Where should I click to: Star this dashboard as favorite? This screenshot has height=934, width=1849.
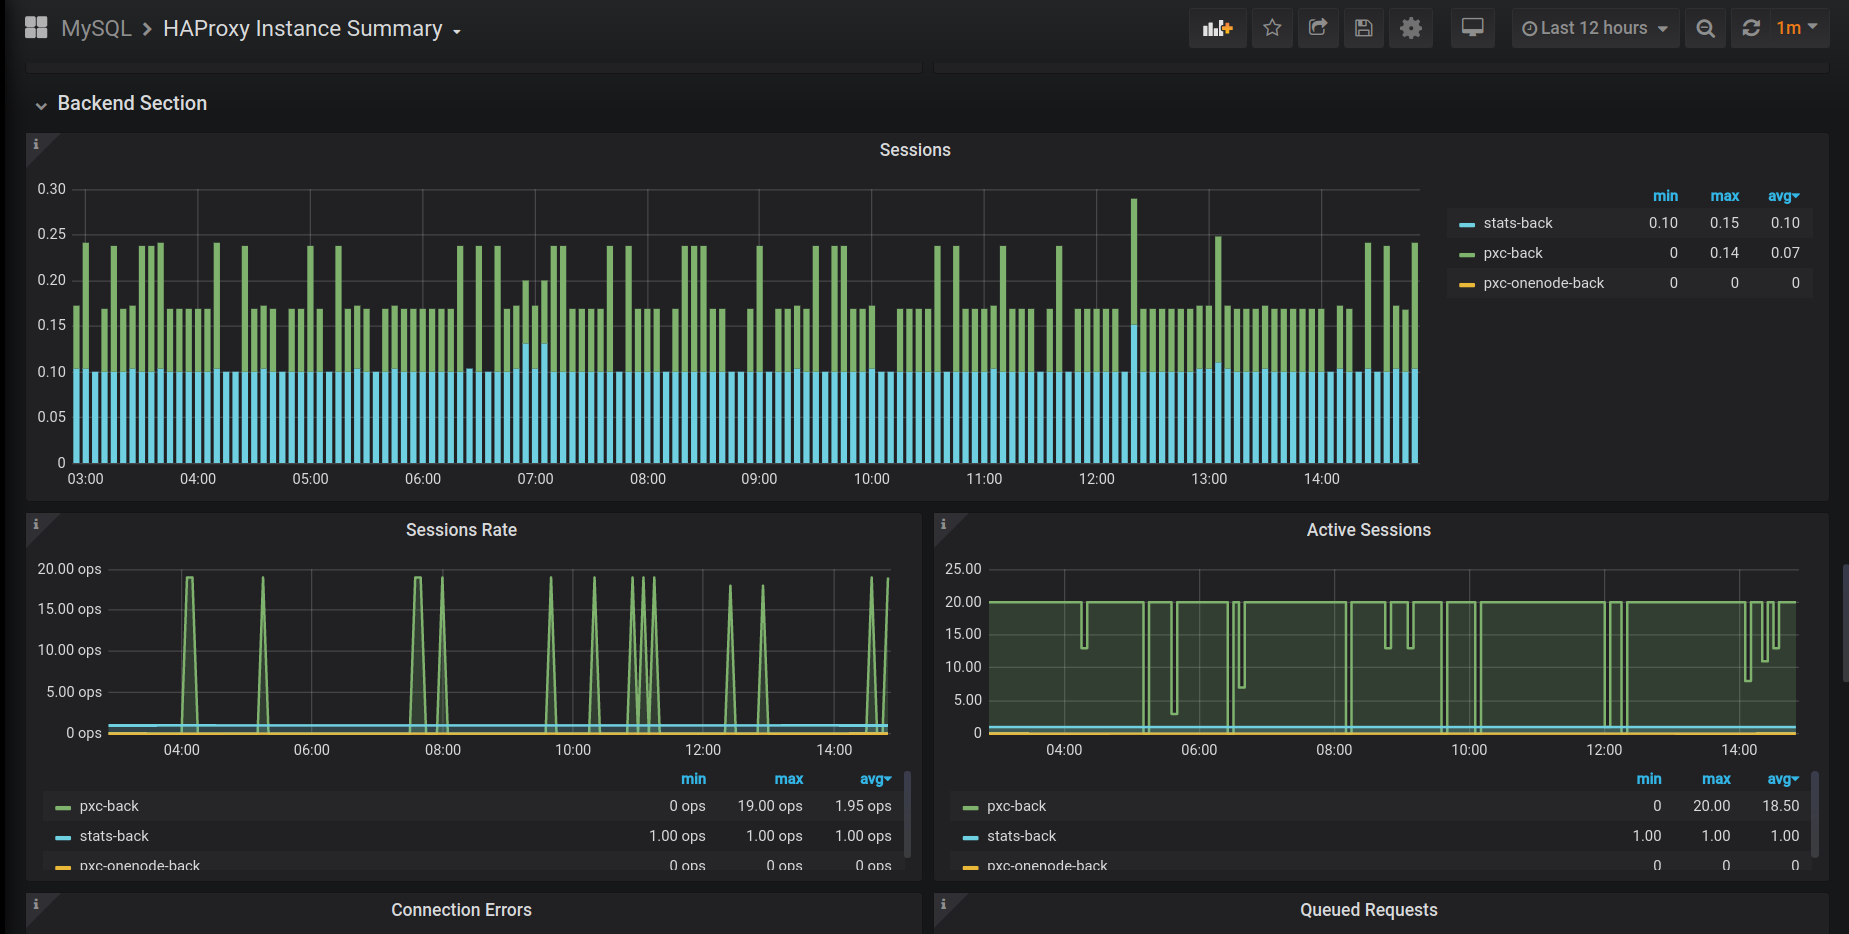pos(1272,28)
